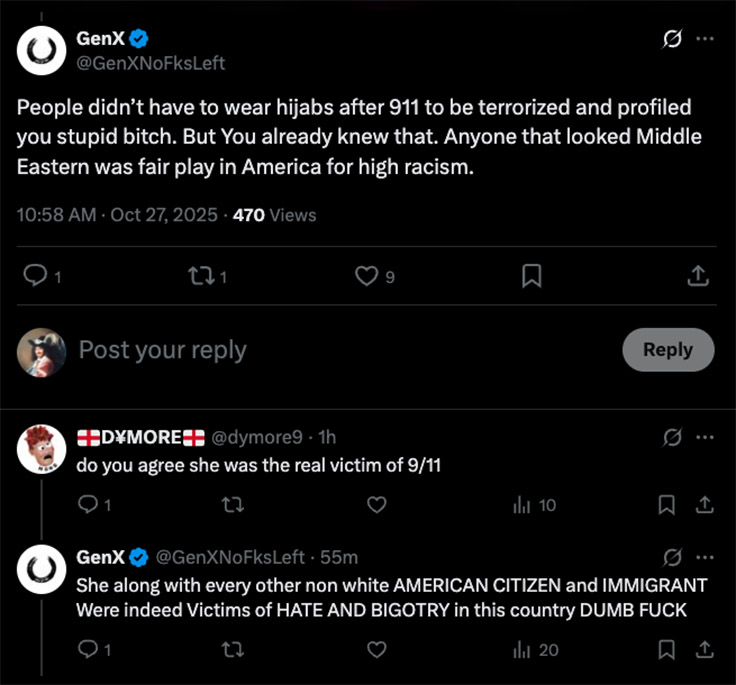
Task: Share the main GenX post
Action: tap(699, 275)
